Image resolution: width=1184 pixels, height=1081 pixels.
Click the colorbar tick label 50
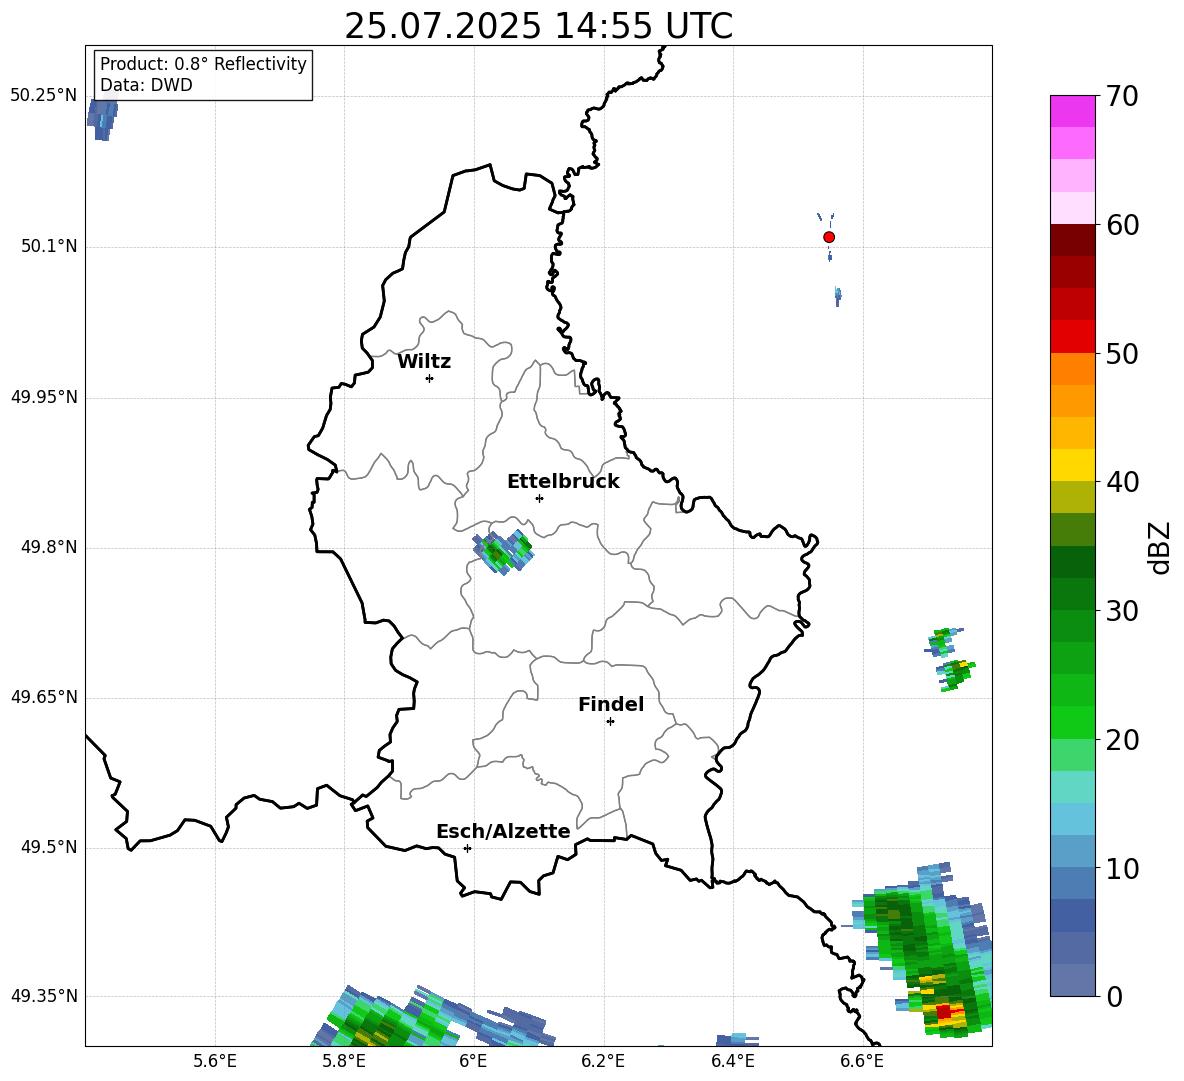pyautogui.click(x=1122, y=353)
